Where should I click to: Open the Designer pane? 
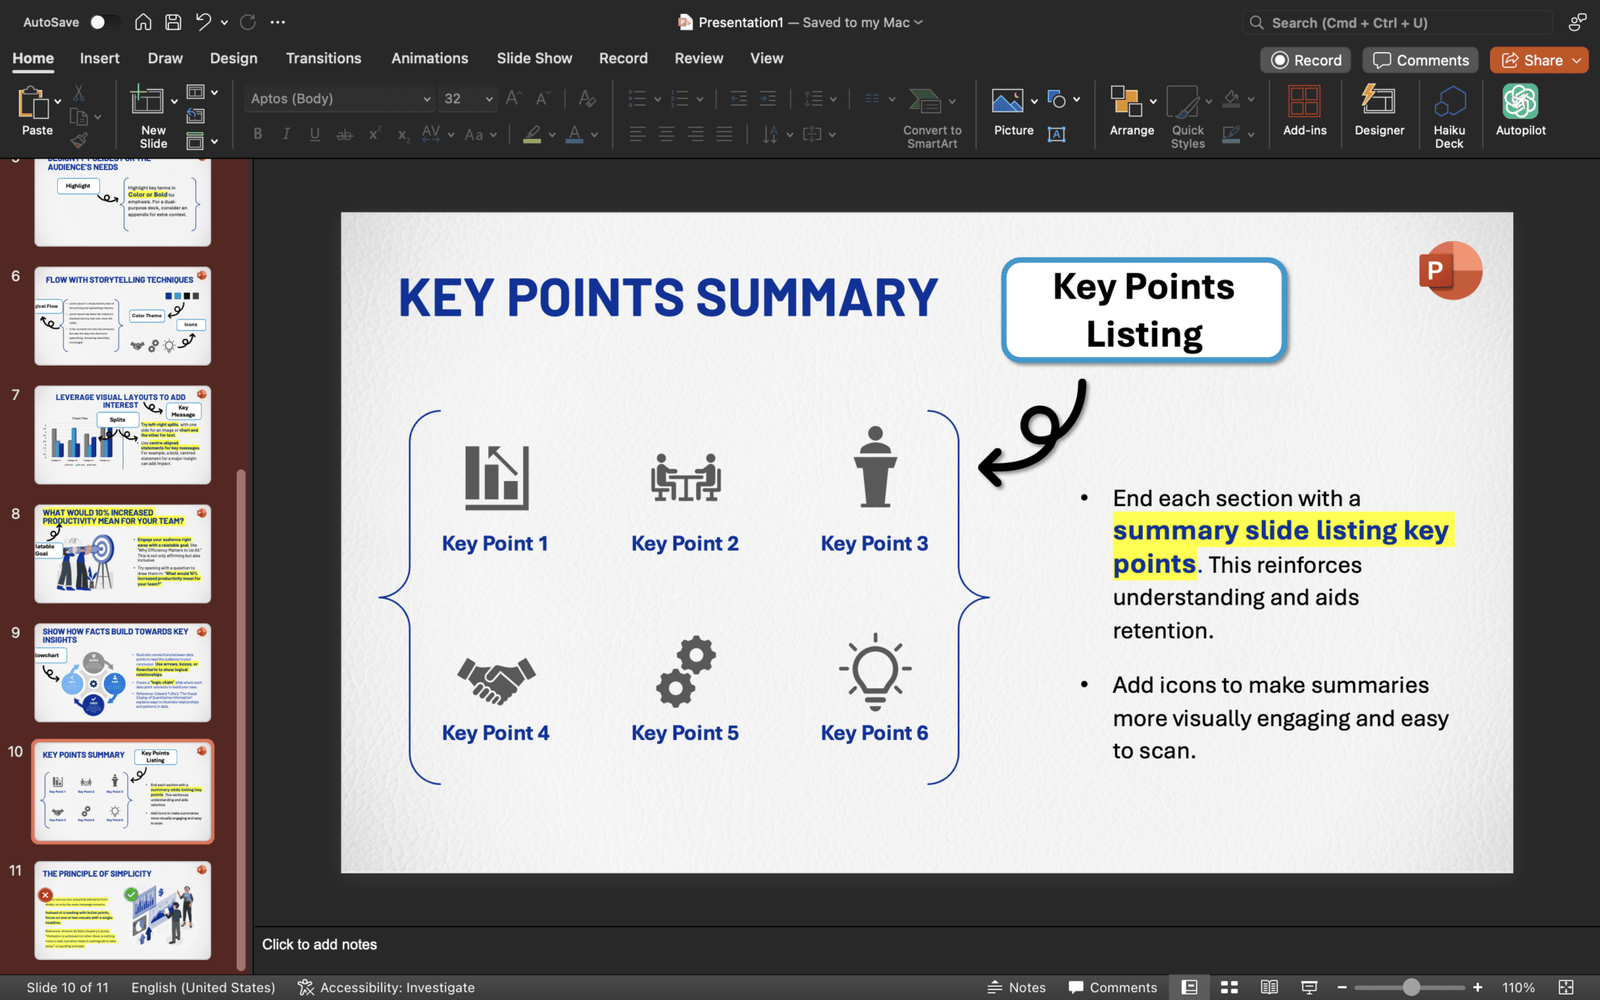pyautogui.click(x=1378, y=113)
